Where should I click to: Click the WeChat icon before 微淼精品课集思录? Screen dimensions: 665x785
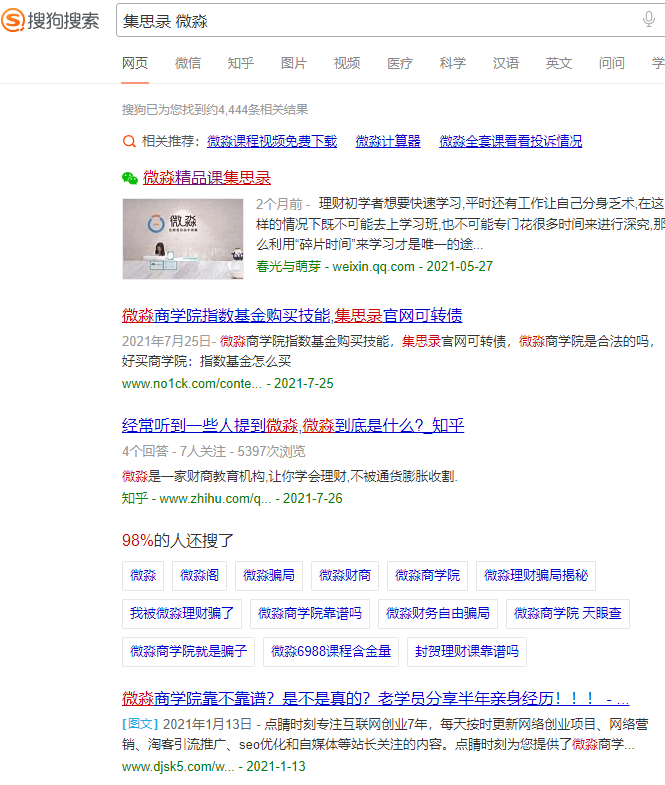130,178
